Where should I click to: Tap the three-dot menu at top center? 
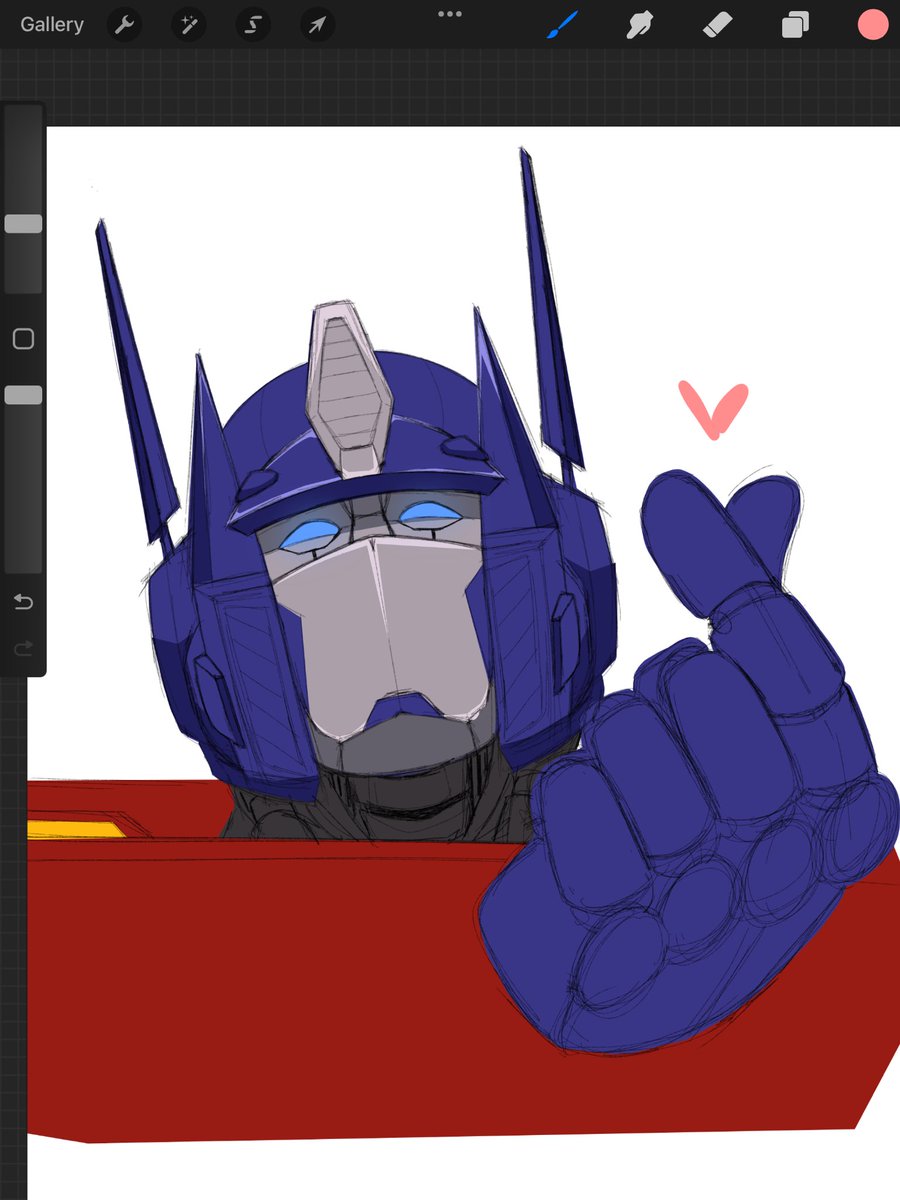pyautogui.click(x=450, y=14)
